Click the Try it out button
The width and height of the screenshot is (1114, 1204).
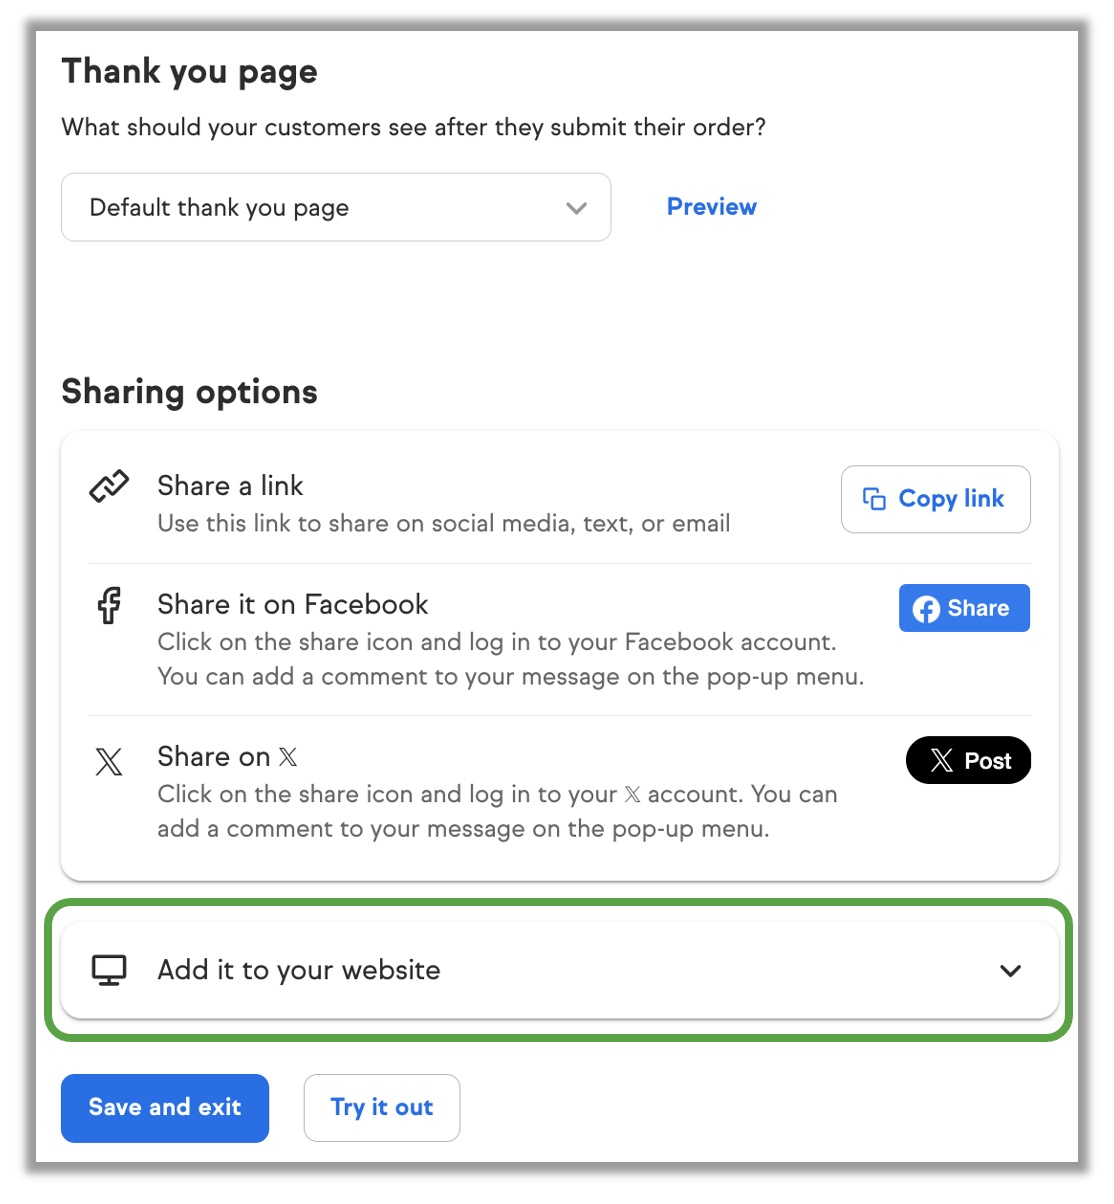click(381, 1107)
